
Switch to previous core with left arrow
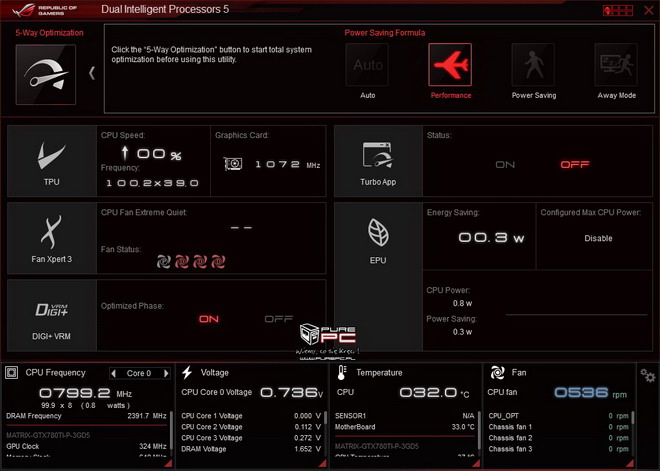pyautogui.click(x=113, y=373)
